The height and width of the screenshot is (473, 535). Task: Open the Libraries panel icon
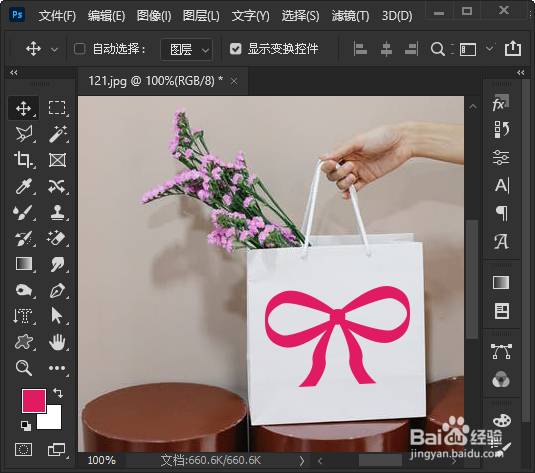[x=501, y=311]
